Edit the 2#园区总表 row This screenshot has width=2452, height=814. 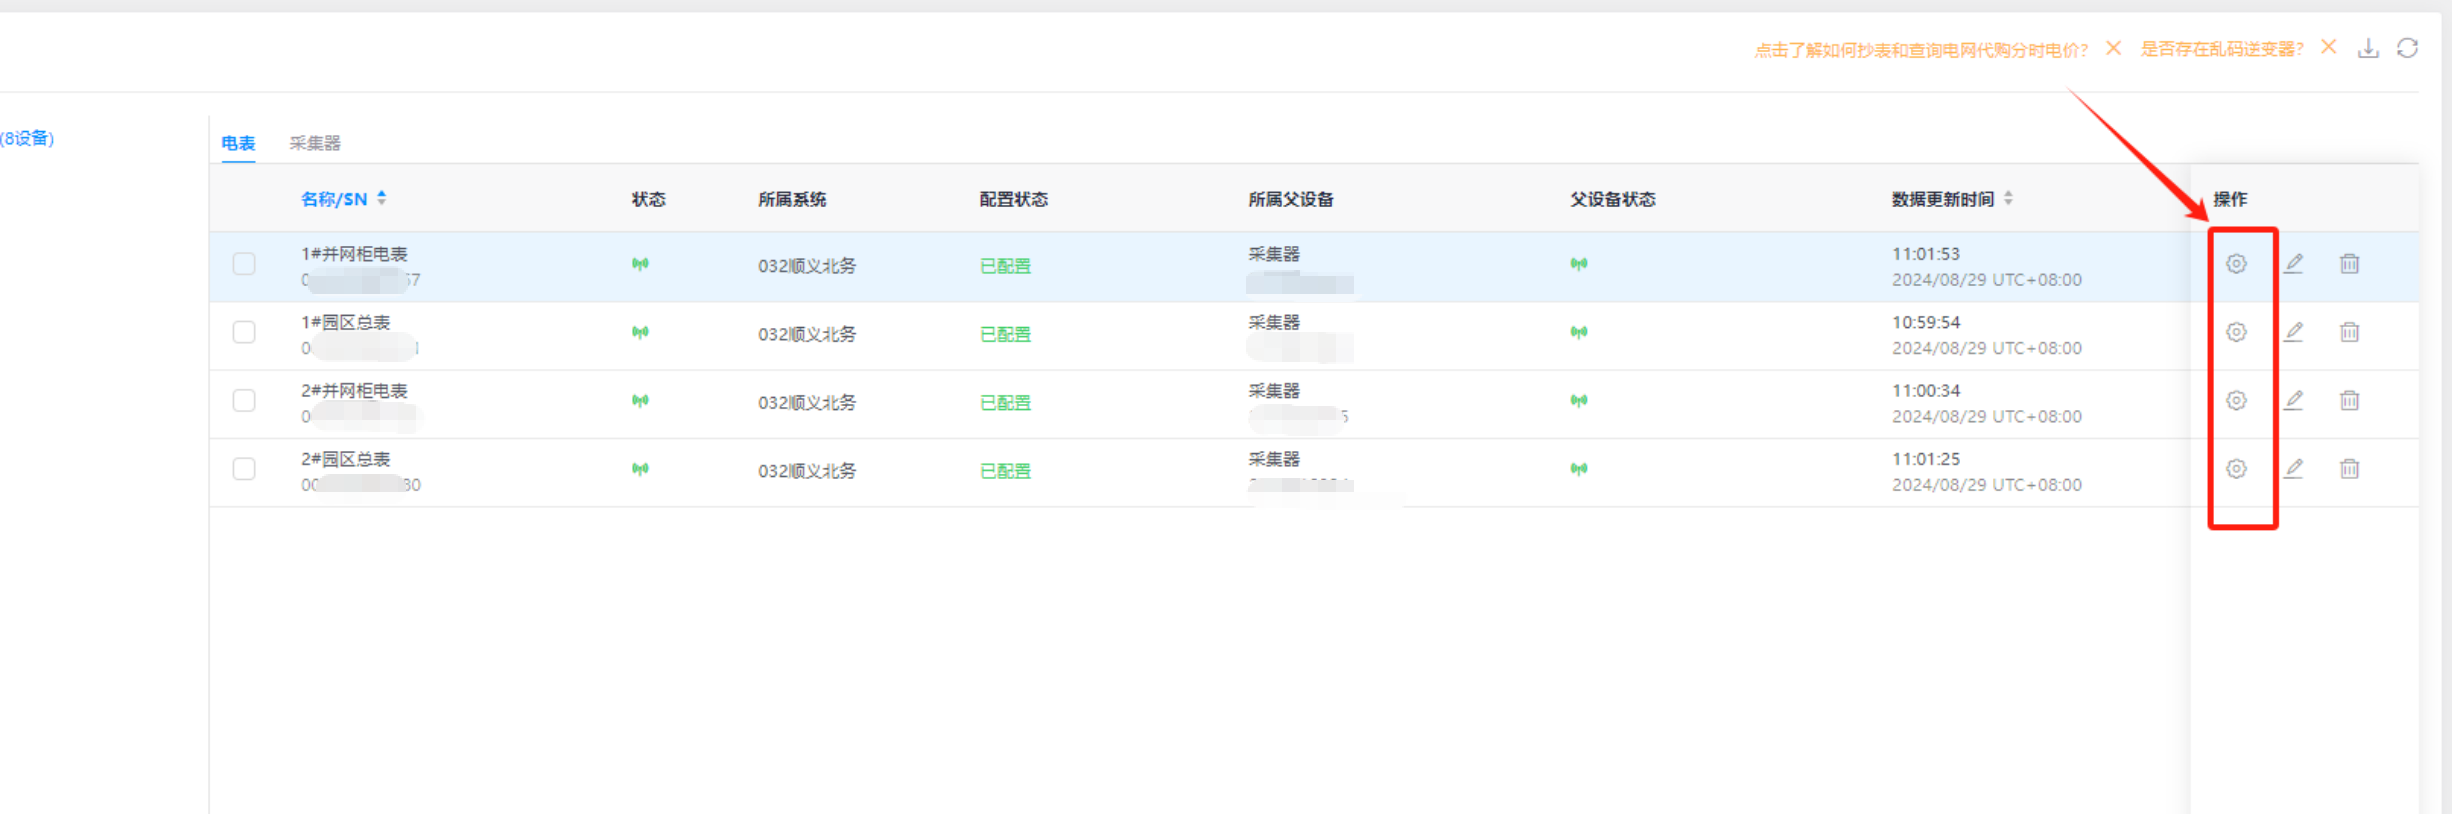(x=2294, y=468)
